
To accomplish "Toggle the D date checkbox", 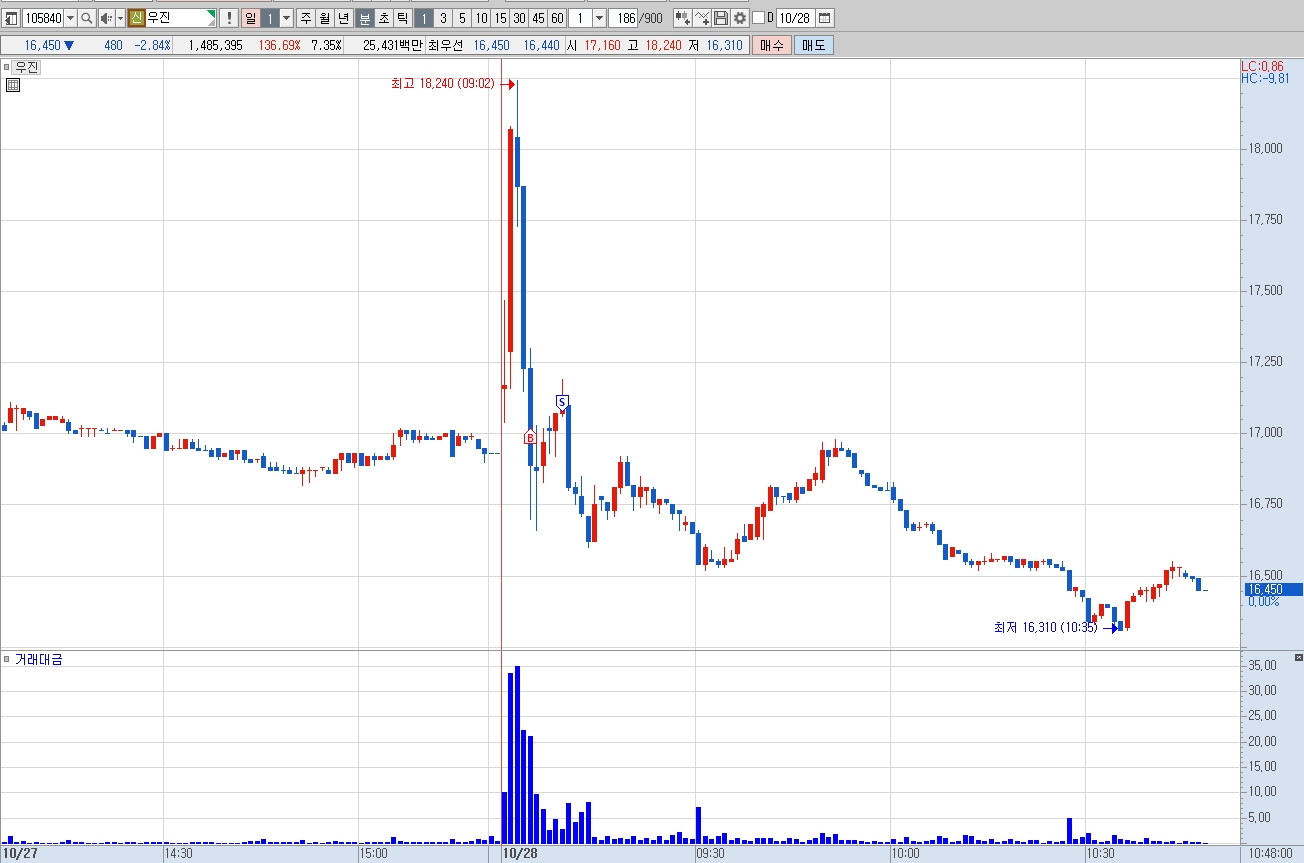I will click(x=758, y=18).
